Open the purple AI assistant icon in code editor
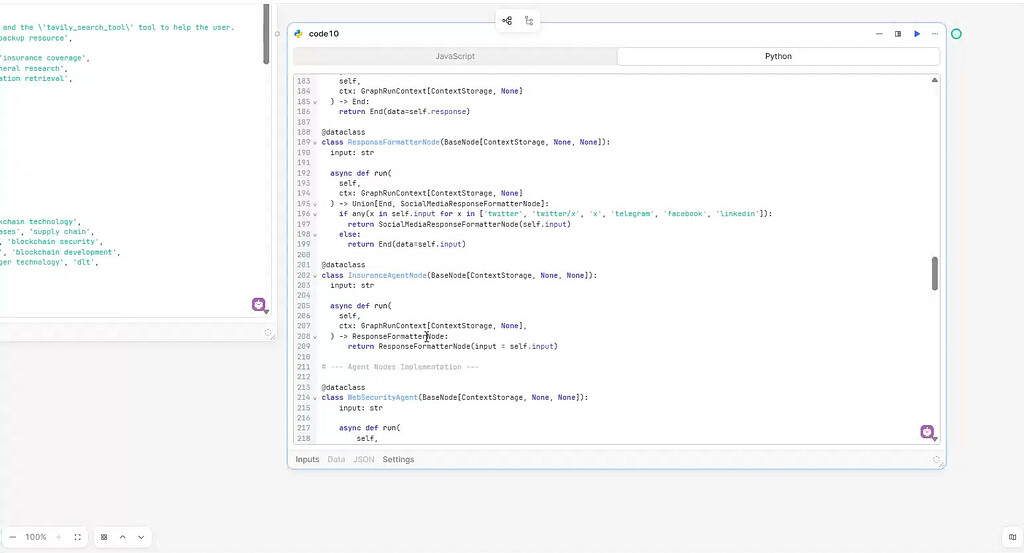Viewport: 1024px width, 553px height. coord(927,432)
